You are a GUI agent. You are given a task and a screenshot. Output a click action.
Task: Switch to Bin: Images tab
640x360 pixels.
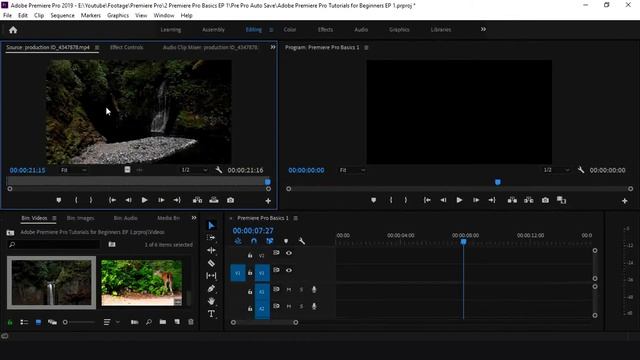pos(80,218)
